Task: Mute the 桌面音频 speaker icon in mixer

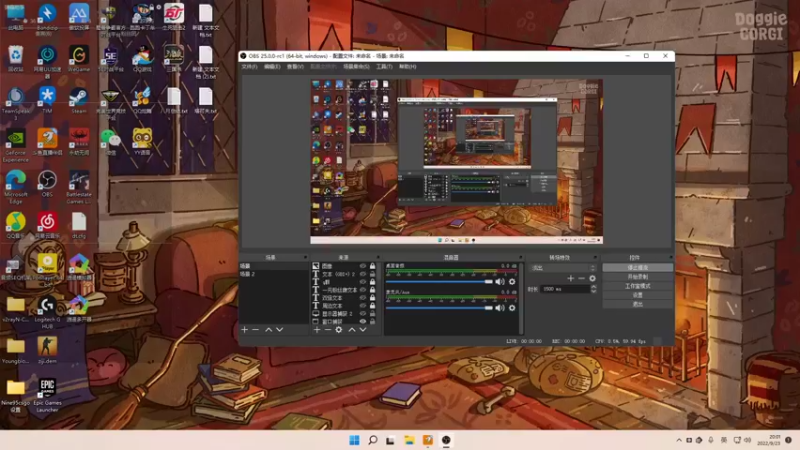Action: [499, 282]
